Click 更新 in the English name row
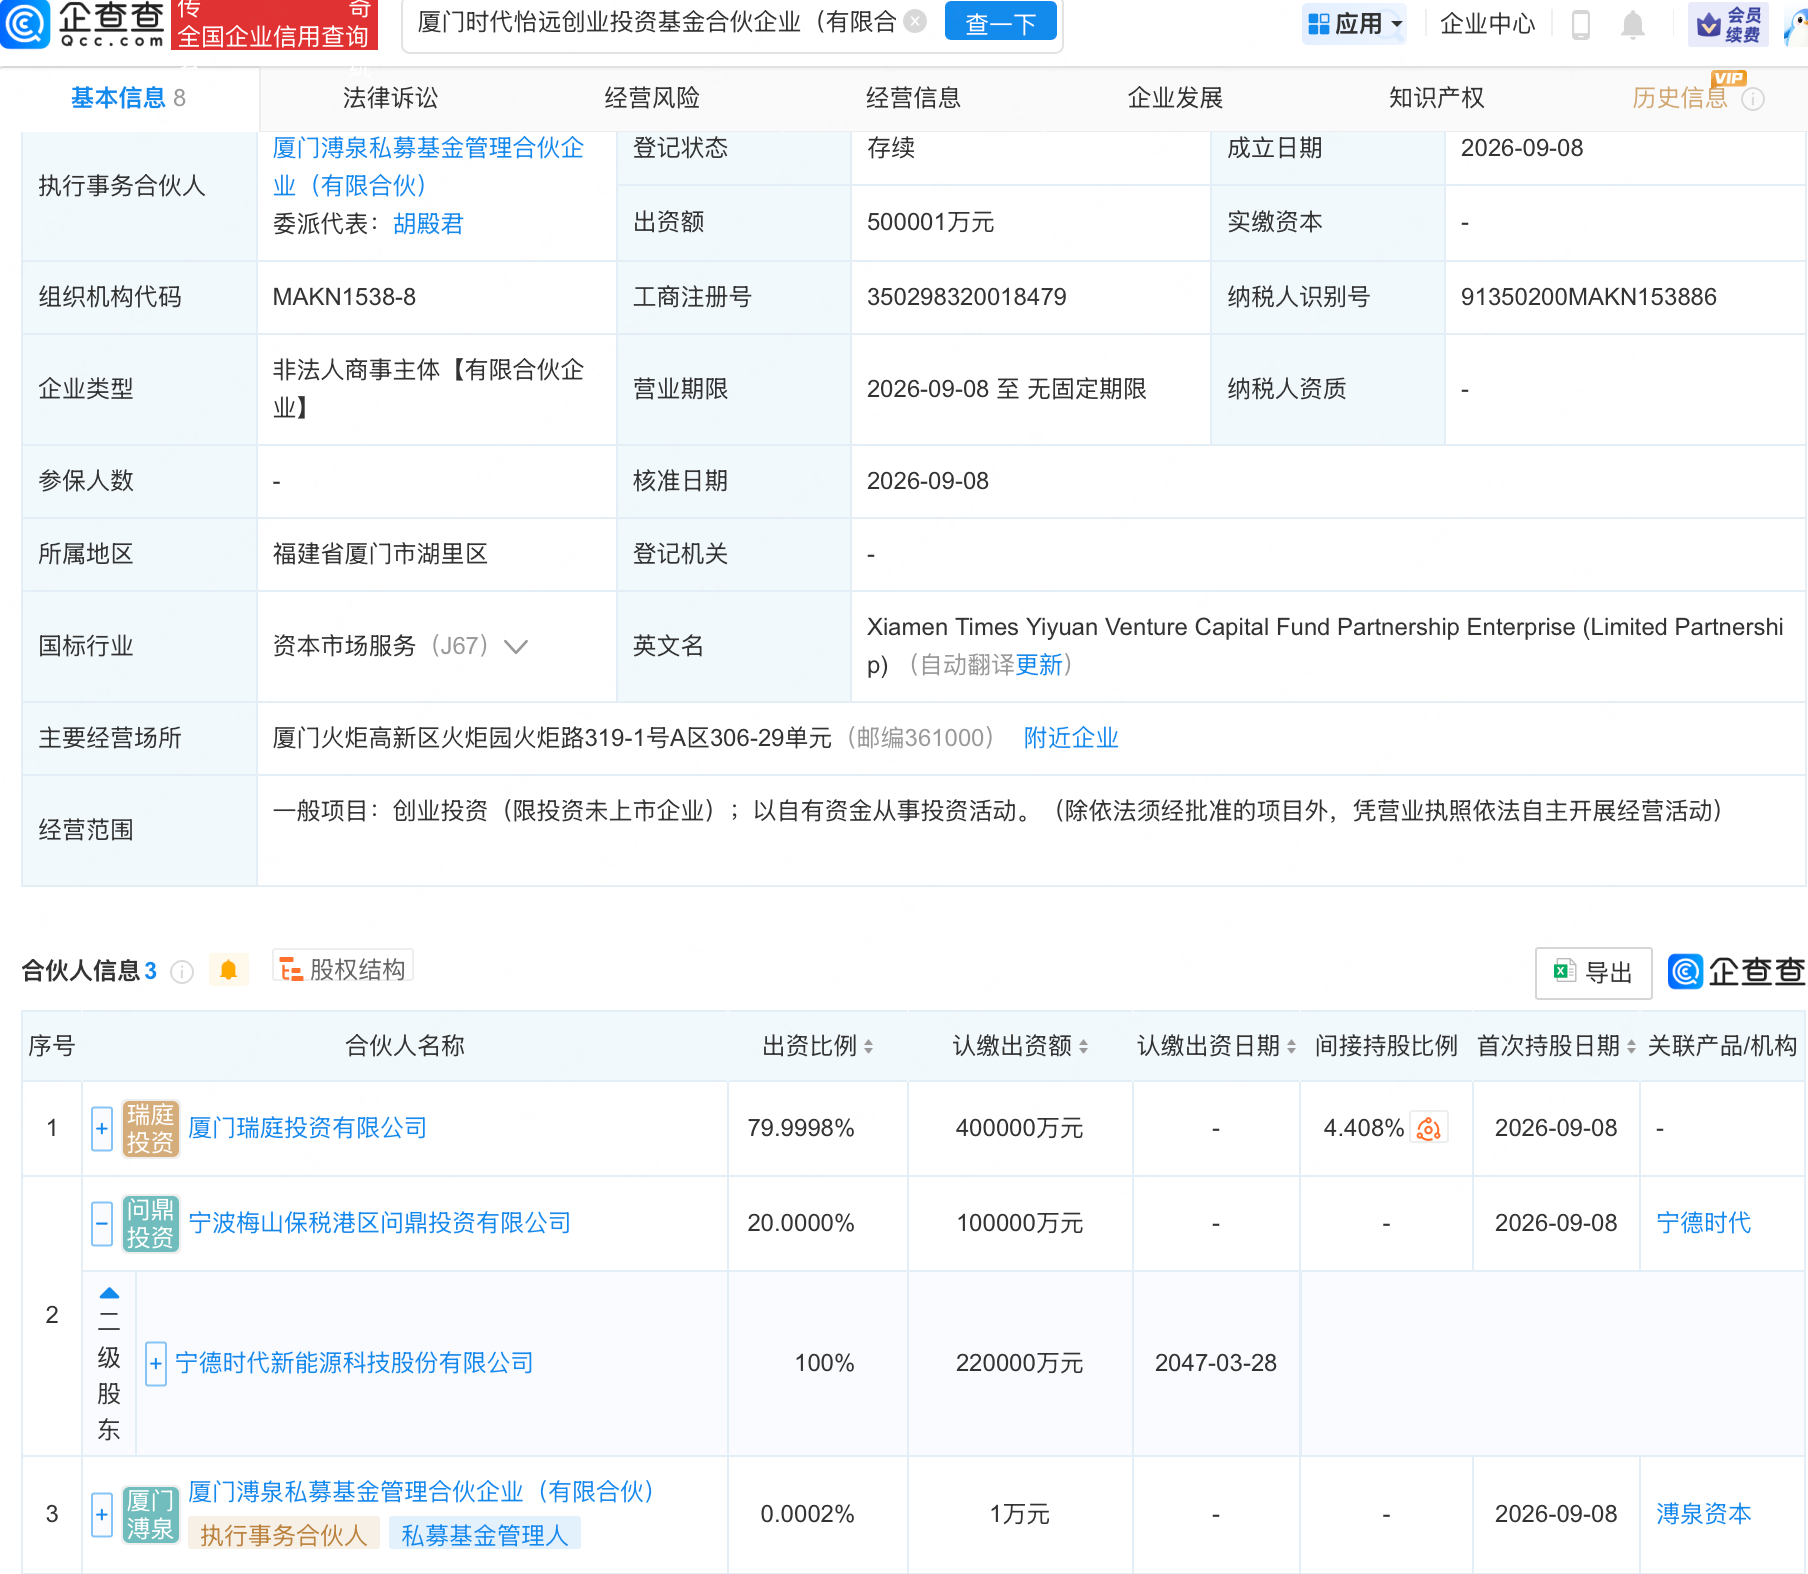The image size is (1808, 1574). click(1039, 665)
